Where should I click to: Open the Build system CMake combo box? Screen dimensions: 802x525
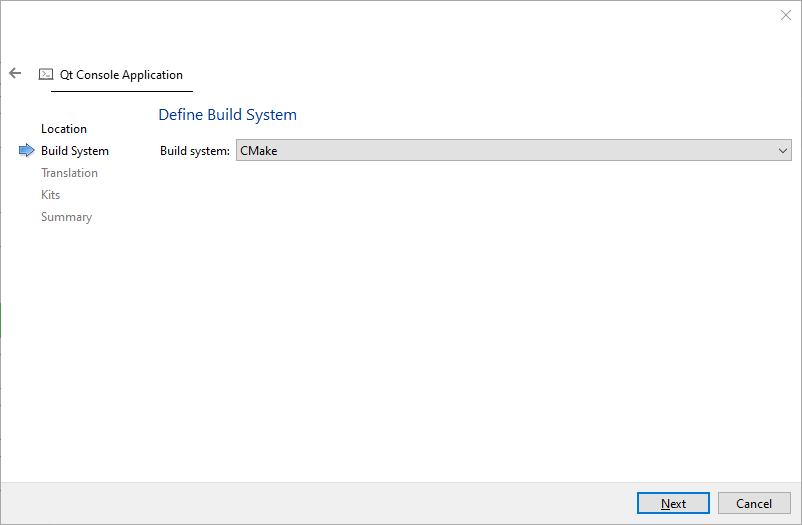click(514, 150)
